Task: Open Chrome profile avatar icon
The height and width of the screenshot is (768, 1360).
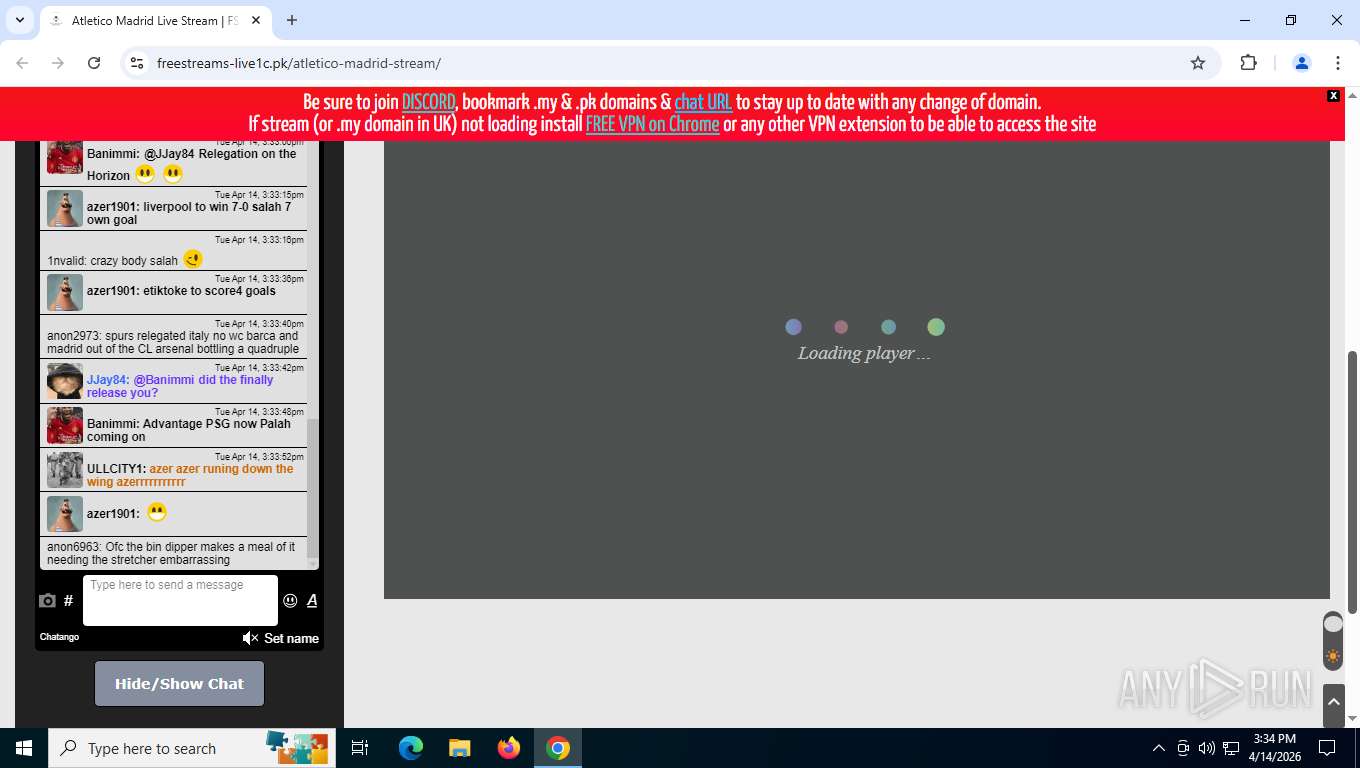Action: (x=1302, y=63)
